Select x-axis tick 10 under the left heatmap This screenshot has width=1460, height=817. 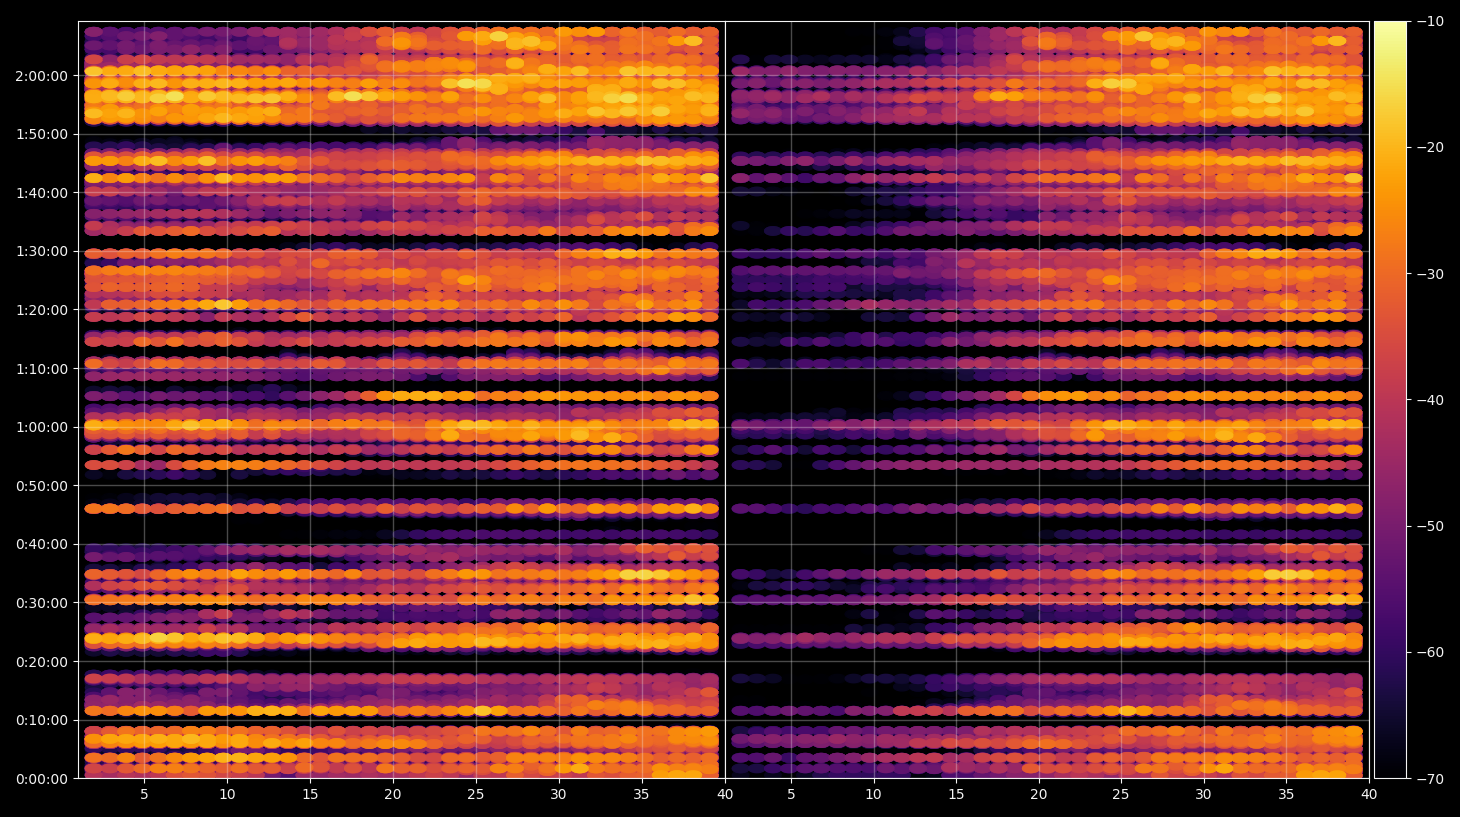[x=227, y=795]
